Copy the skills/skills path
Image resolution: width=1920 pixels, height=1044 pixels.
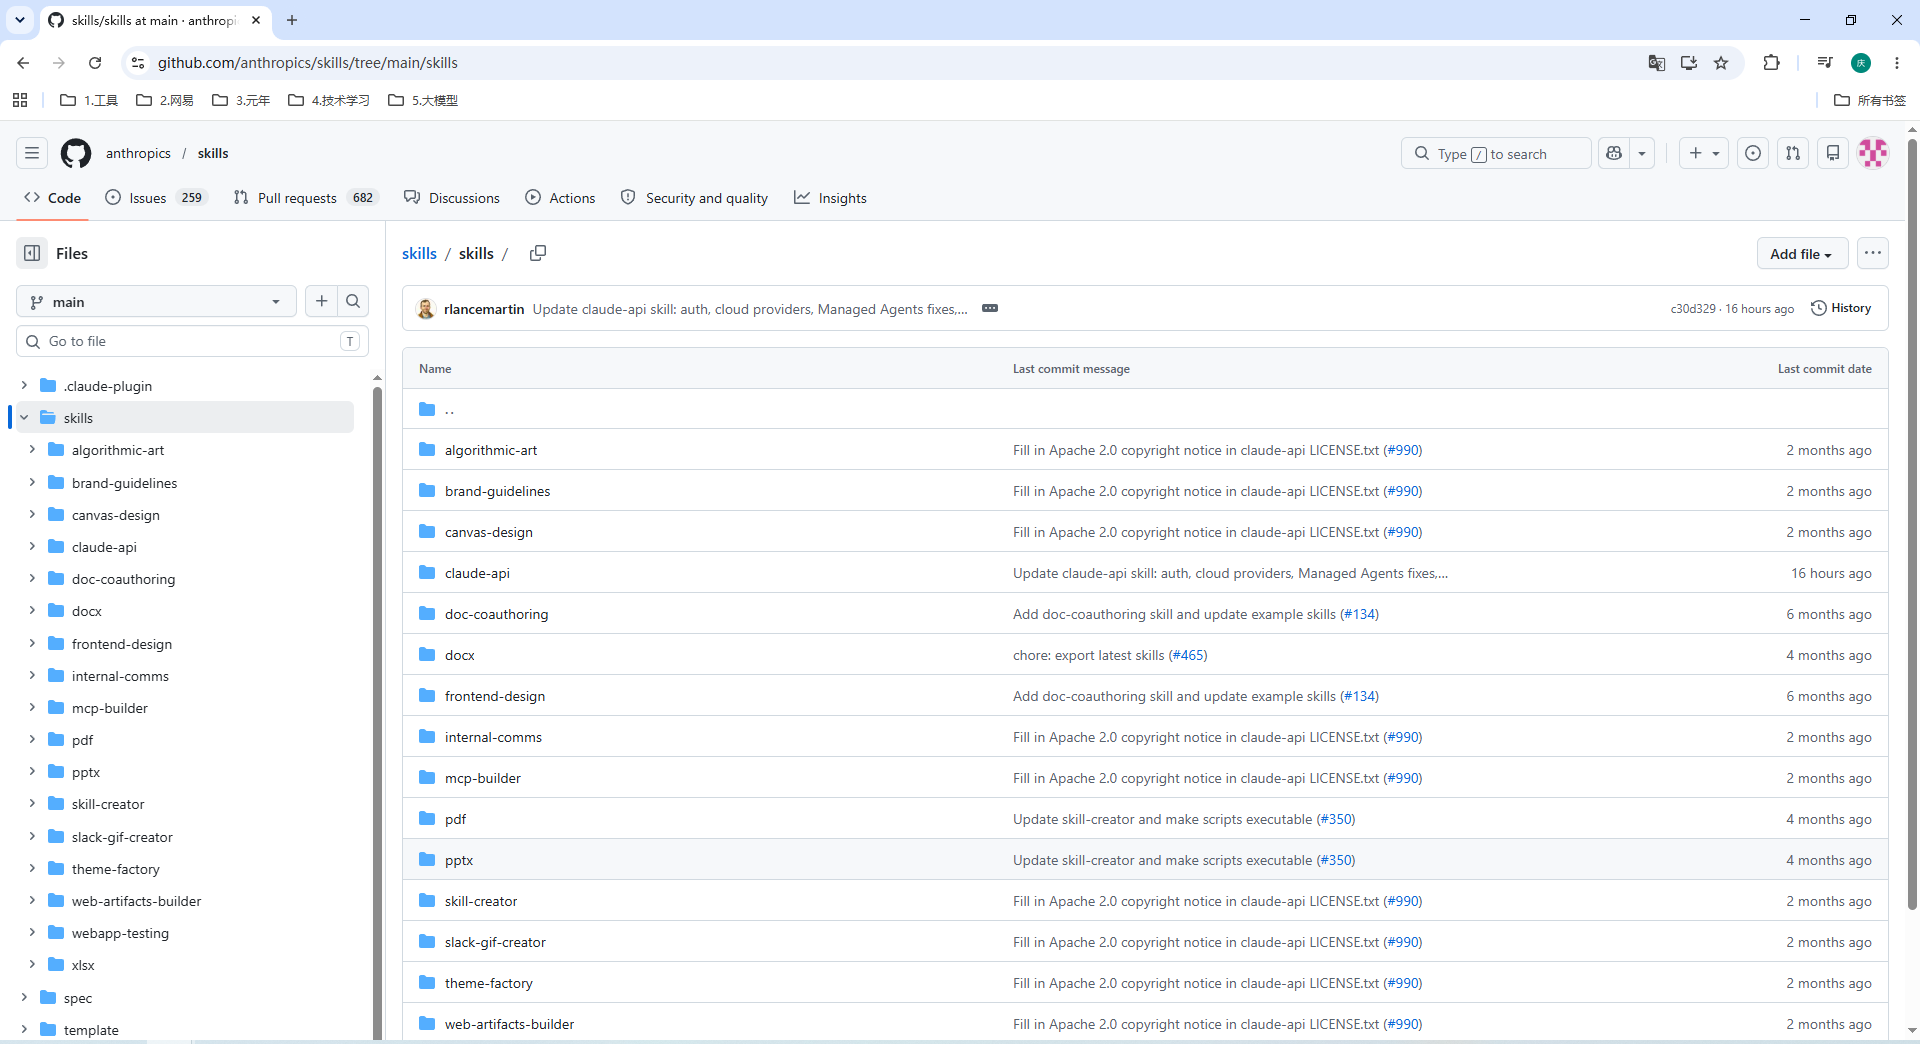tap(538, 253)
